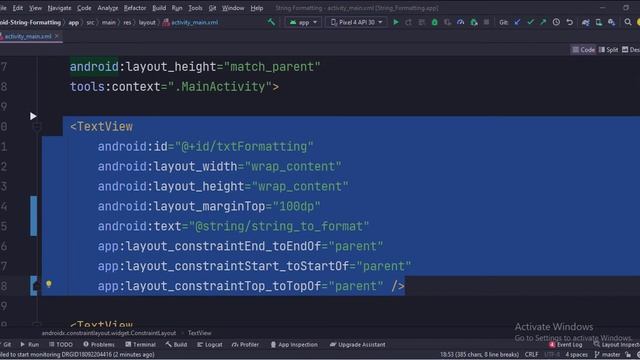Open the Git menu in menu bar
640x360 pixels.
[x=212, y=8]
